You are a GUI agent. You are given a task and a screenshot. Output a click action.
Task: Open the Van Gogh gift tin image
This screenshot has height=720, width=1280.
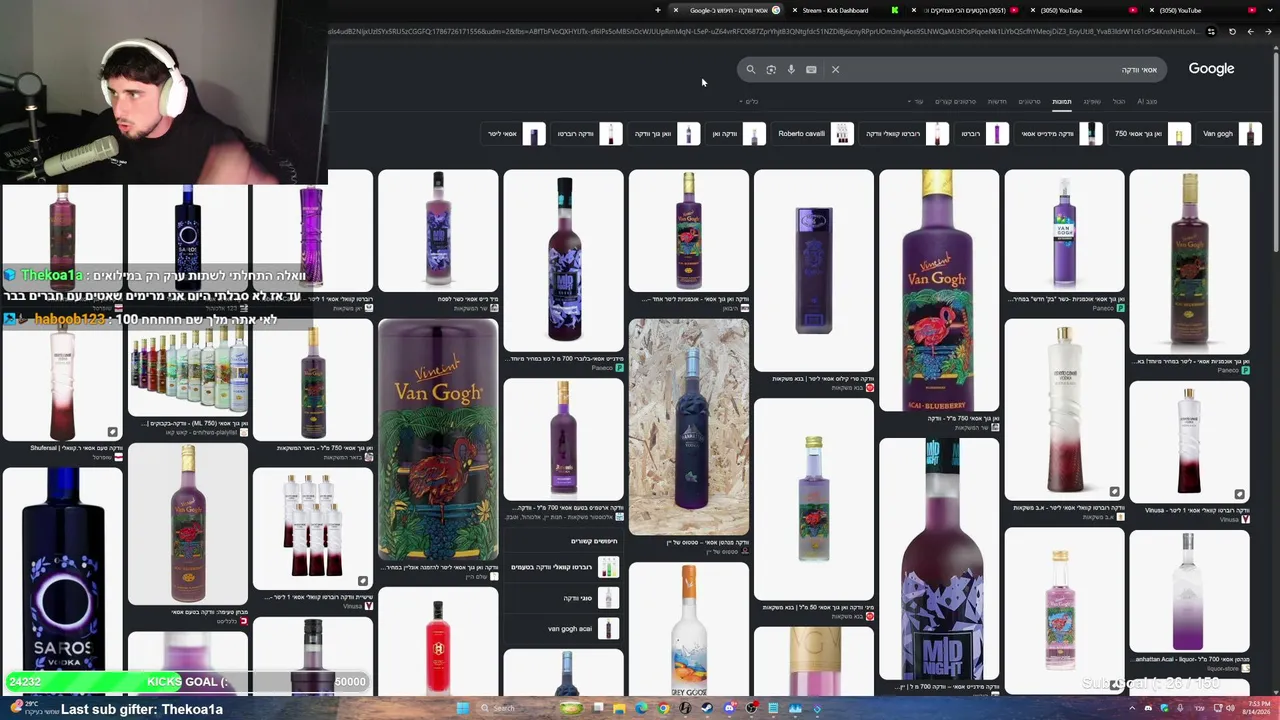[x=438, y=440]
